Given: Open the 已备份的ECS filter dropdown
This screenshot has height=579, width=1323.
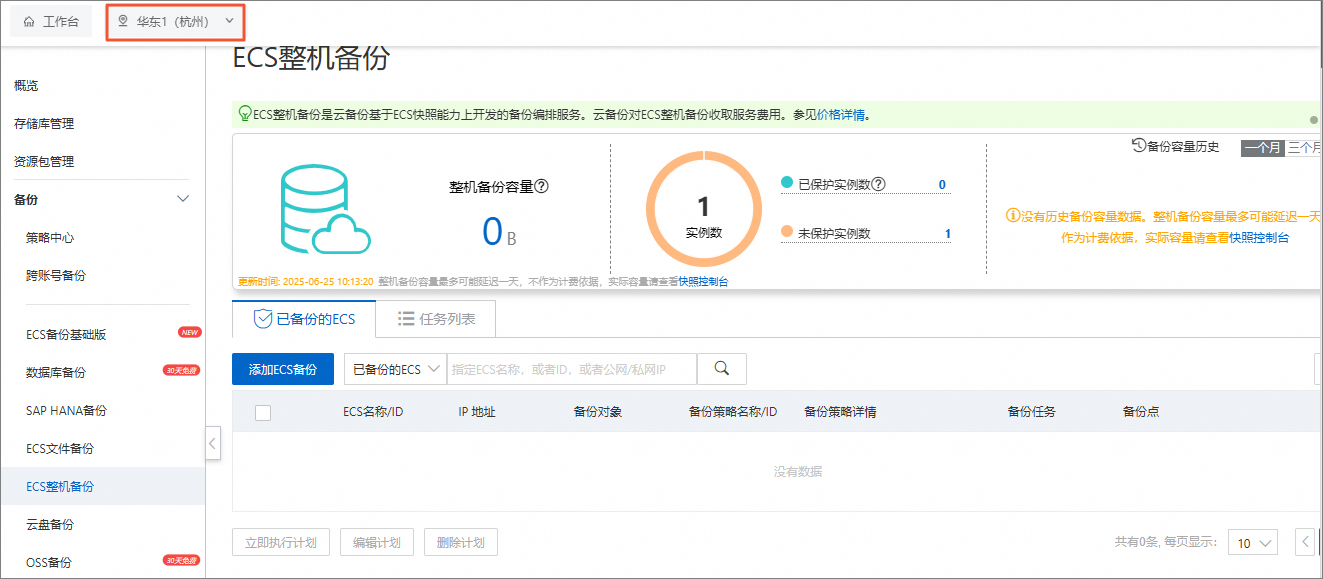Looking at the screenshot, I should 395,369.
